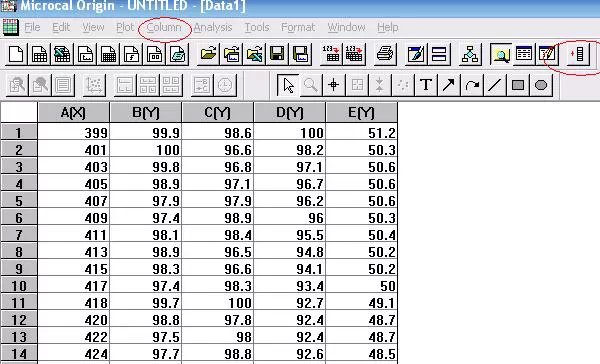Viewport: 600px width, 364px height.
Task: Click the Open folder icon
Action: point(208,54)
